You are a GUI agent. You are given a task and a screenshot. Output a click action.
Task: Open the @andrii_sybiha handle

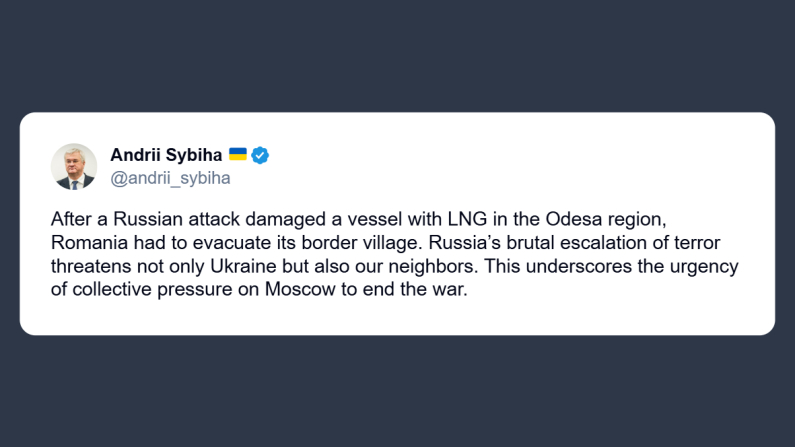pyautogui.click(x=170, y=178)
